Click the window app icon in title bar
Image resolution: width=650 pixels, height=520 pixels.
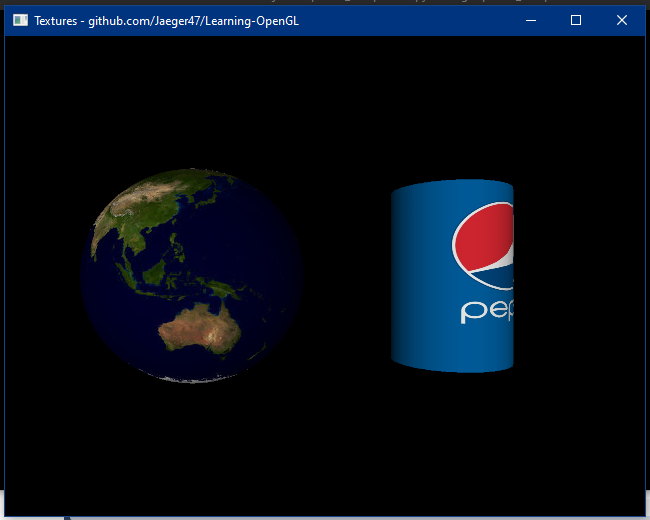20,20
